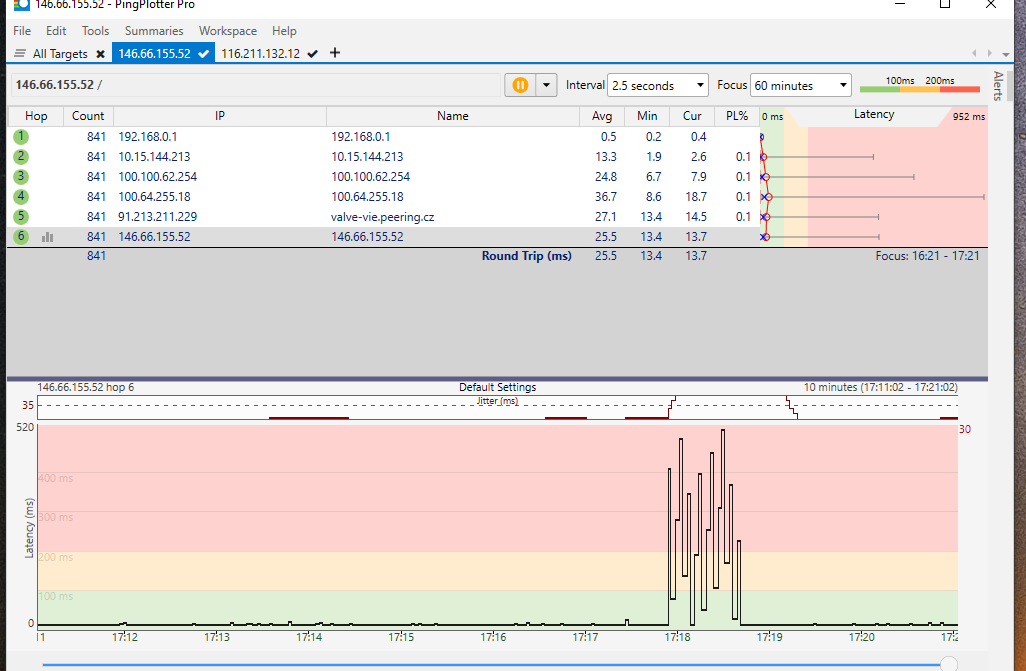Click checkmark on the 116.211.132.12 tab
This screenshot has width=1026, height=671.
point(313,54)
